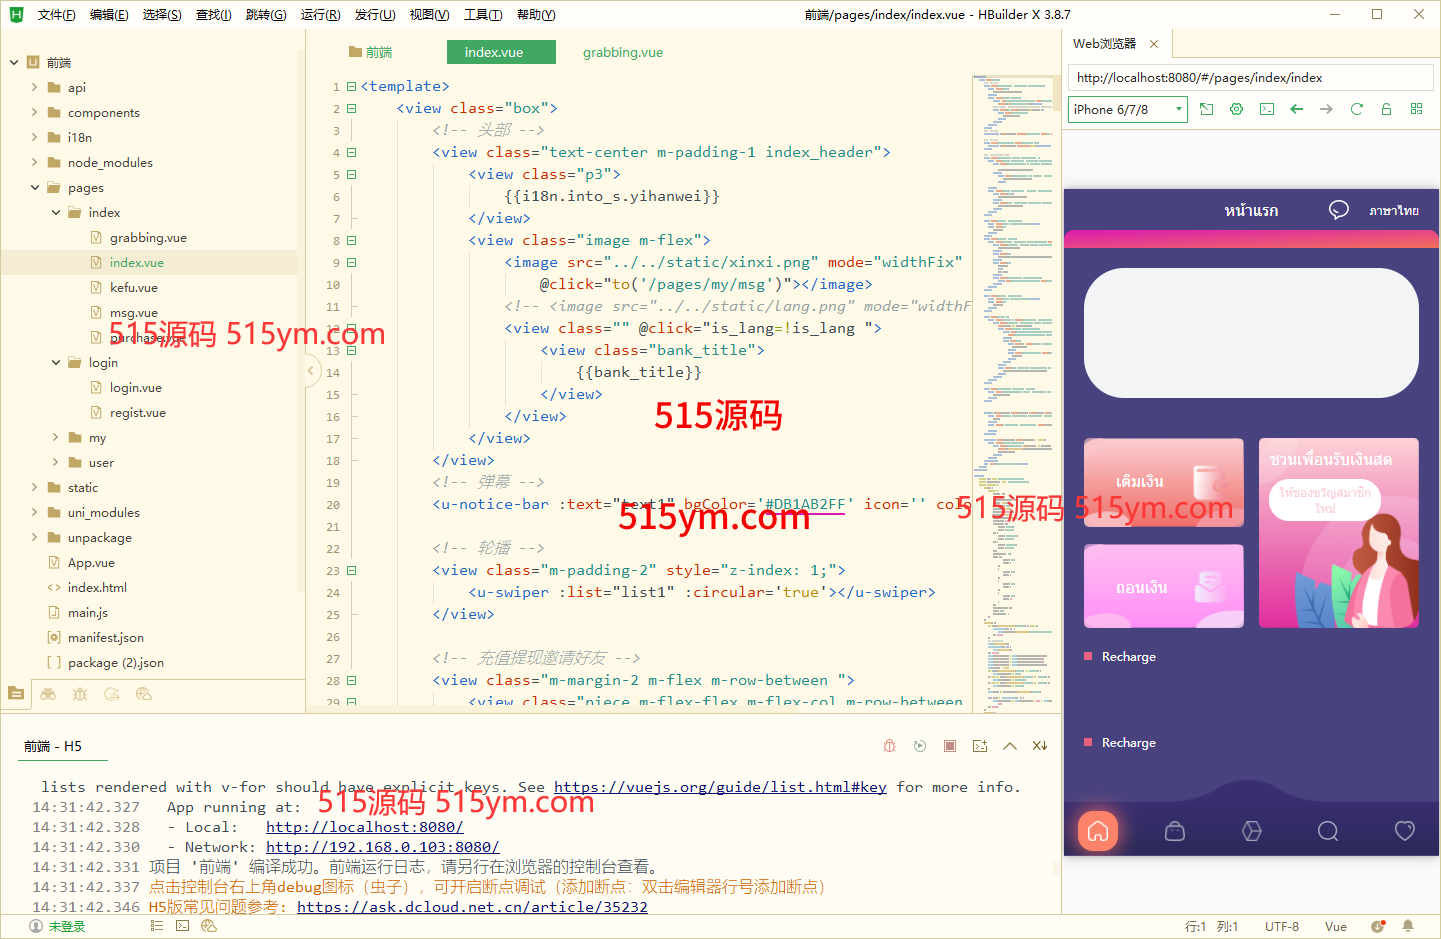Click the 未登录 login status text
This screenshot has width=1441, height=939.
pos(66,927)
